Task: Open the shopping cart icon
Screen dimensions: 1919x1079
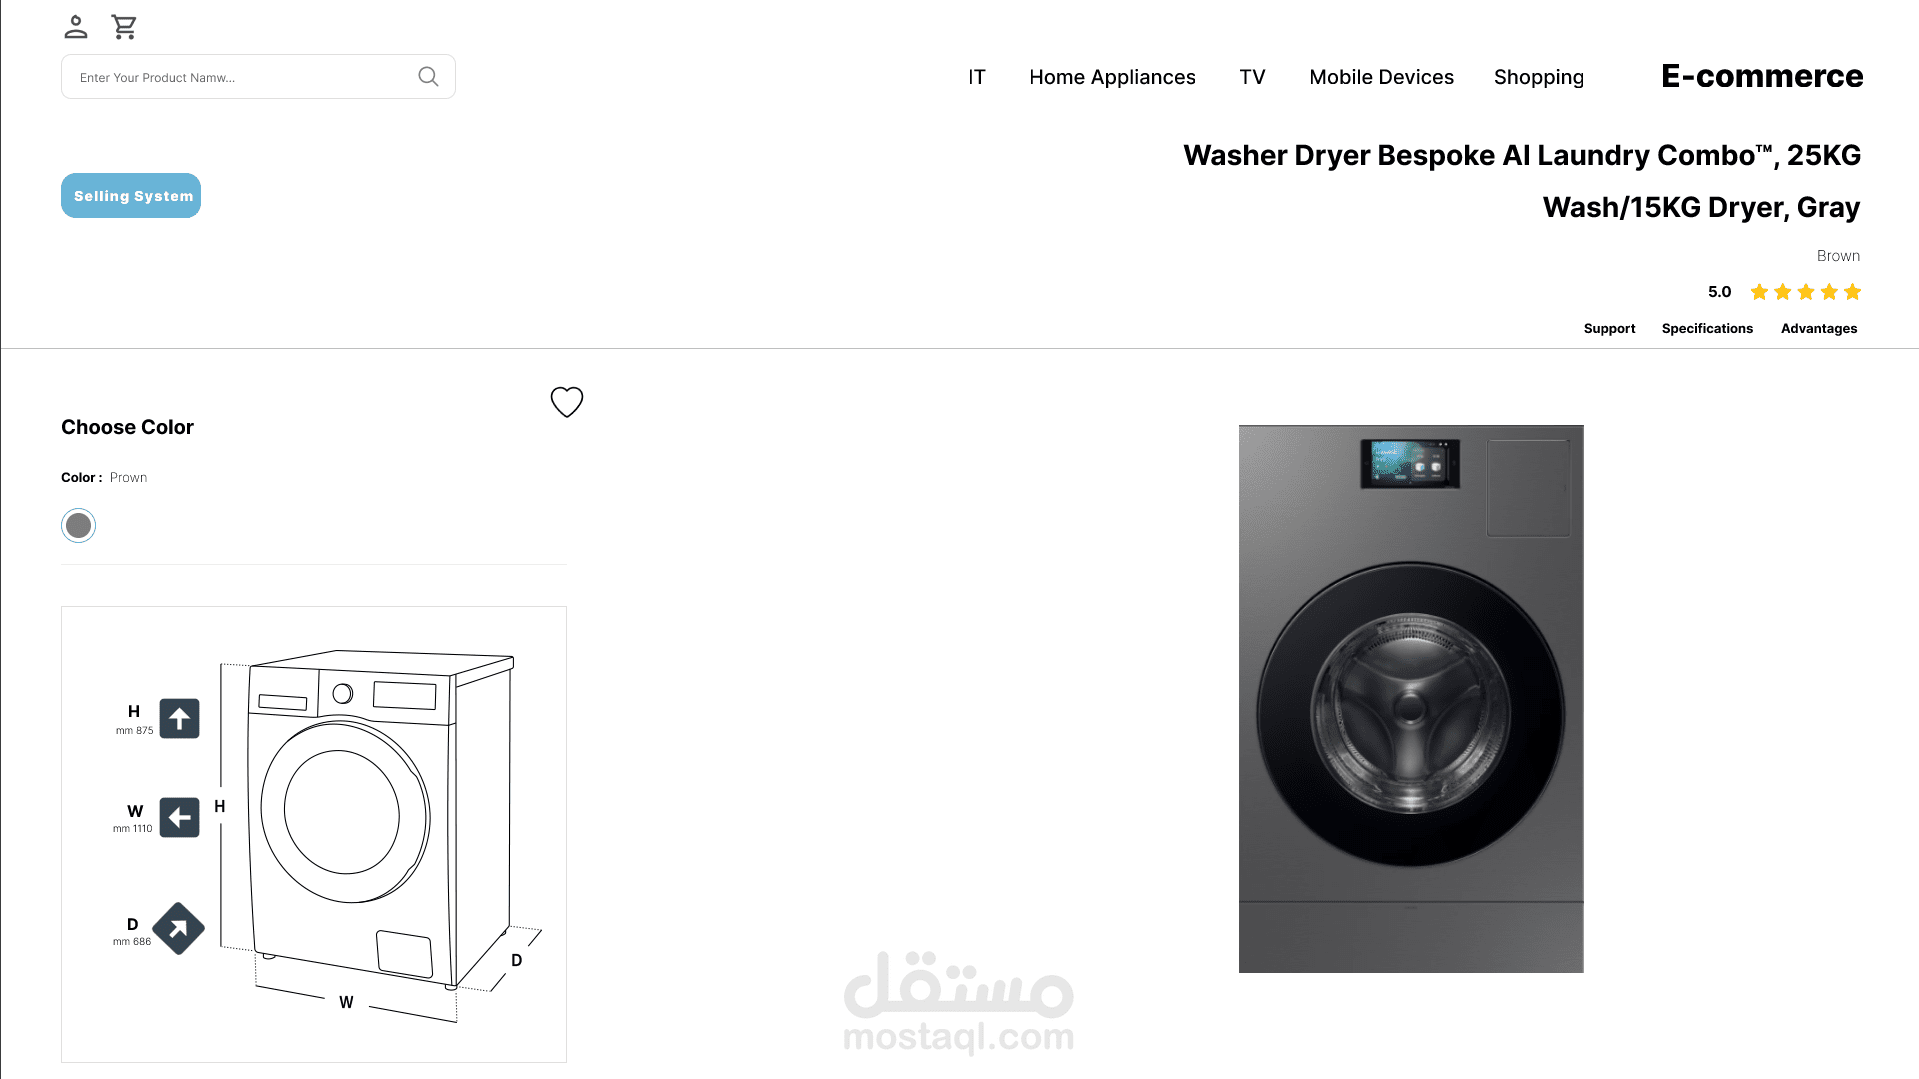Action: click(124, 27)
